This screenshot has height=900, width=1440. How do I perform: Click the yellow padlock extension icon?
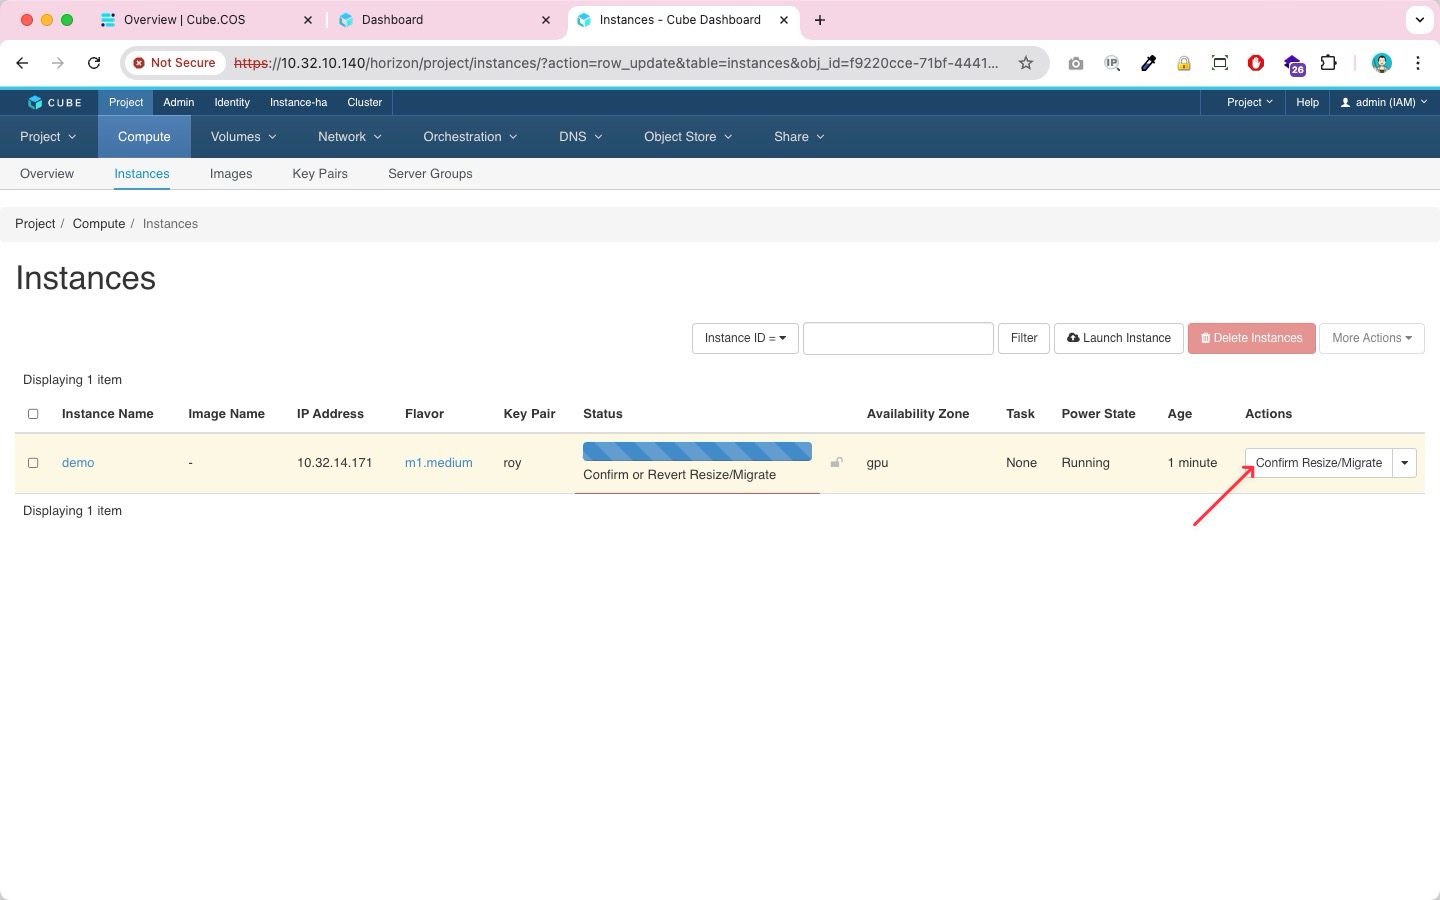[x=1184, y=63]
